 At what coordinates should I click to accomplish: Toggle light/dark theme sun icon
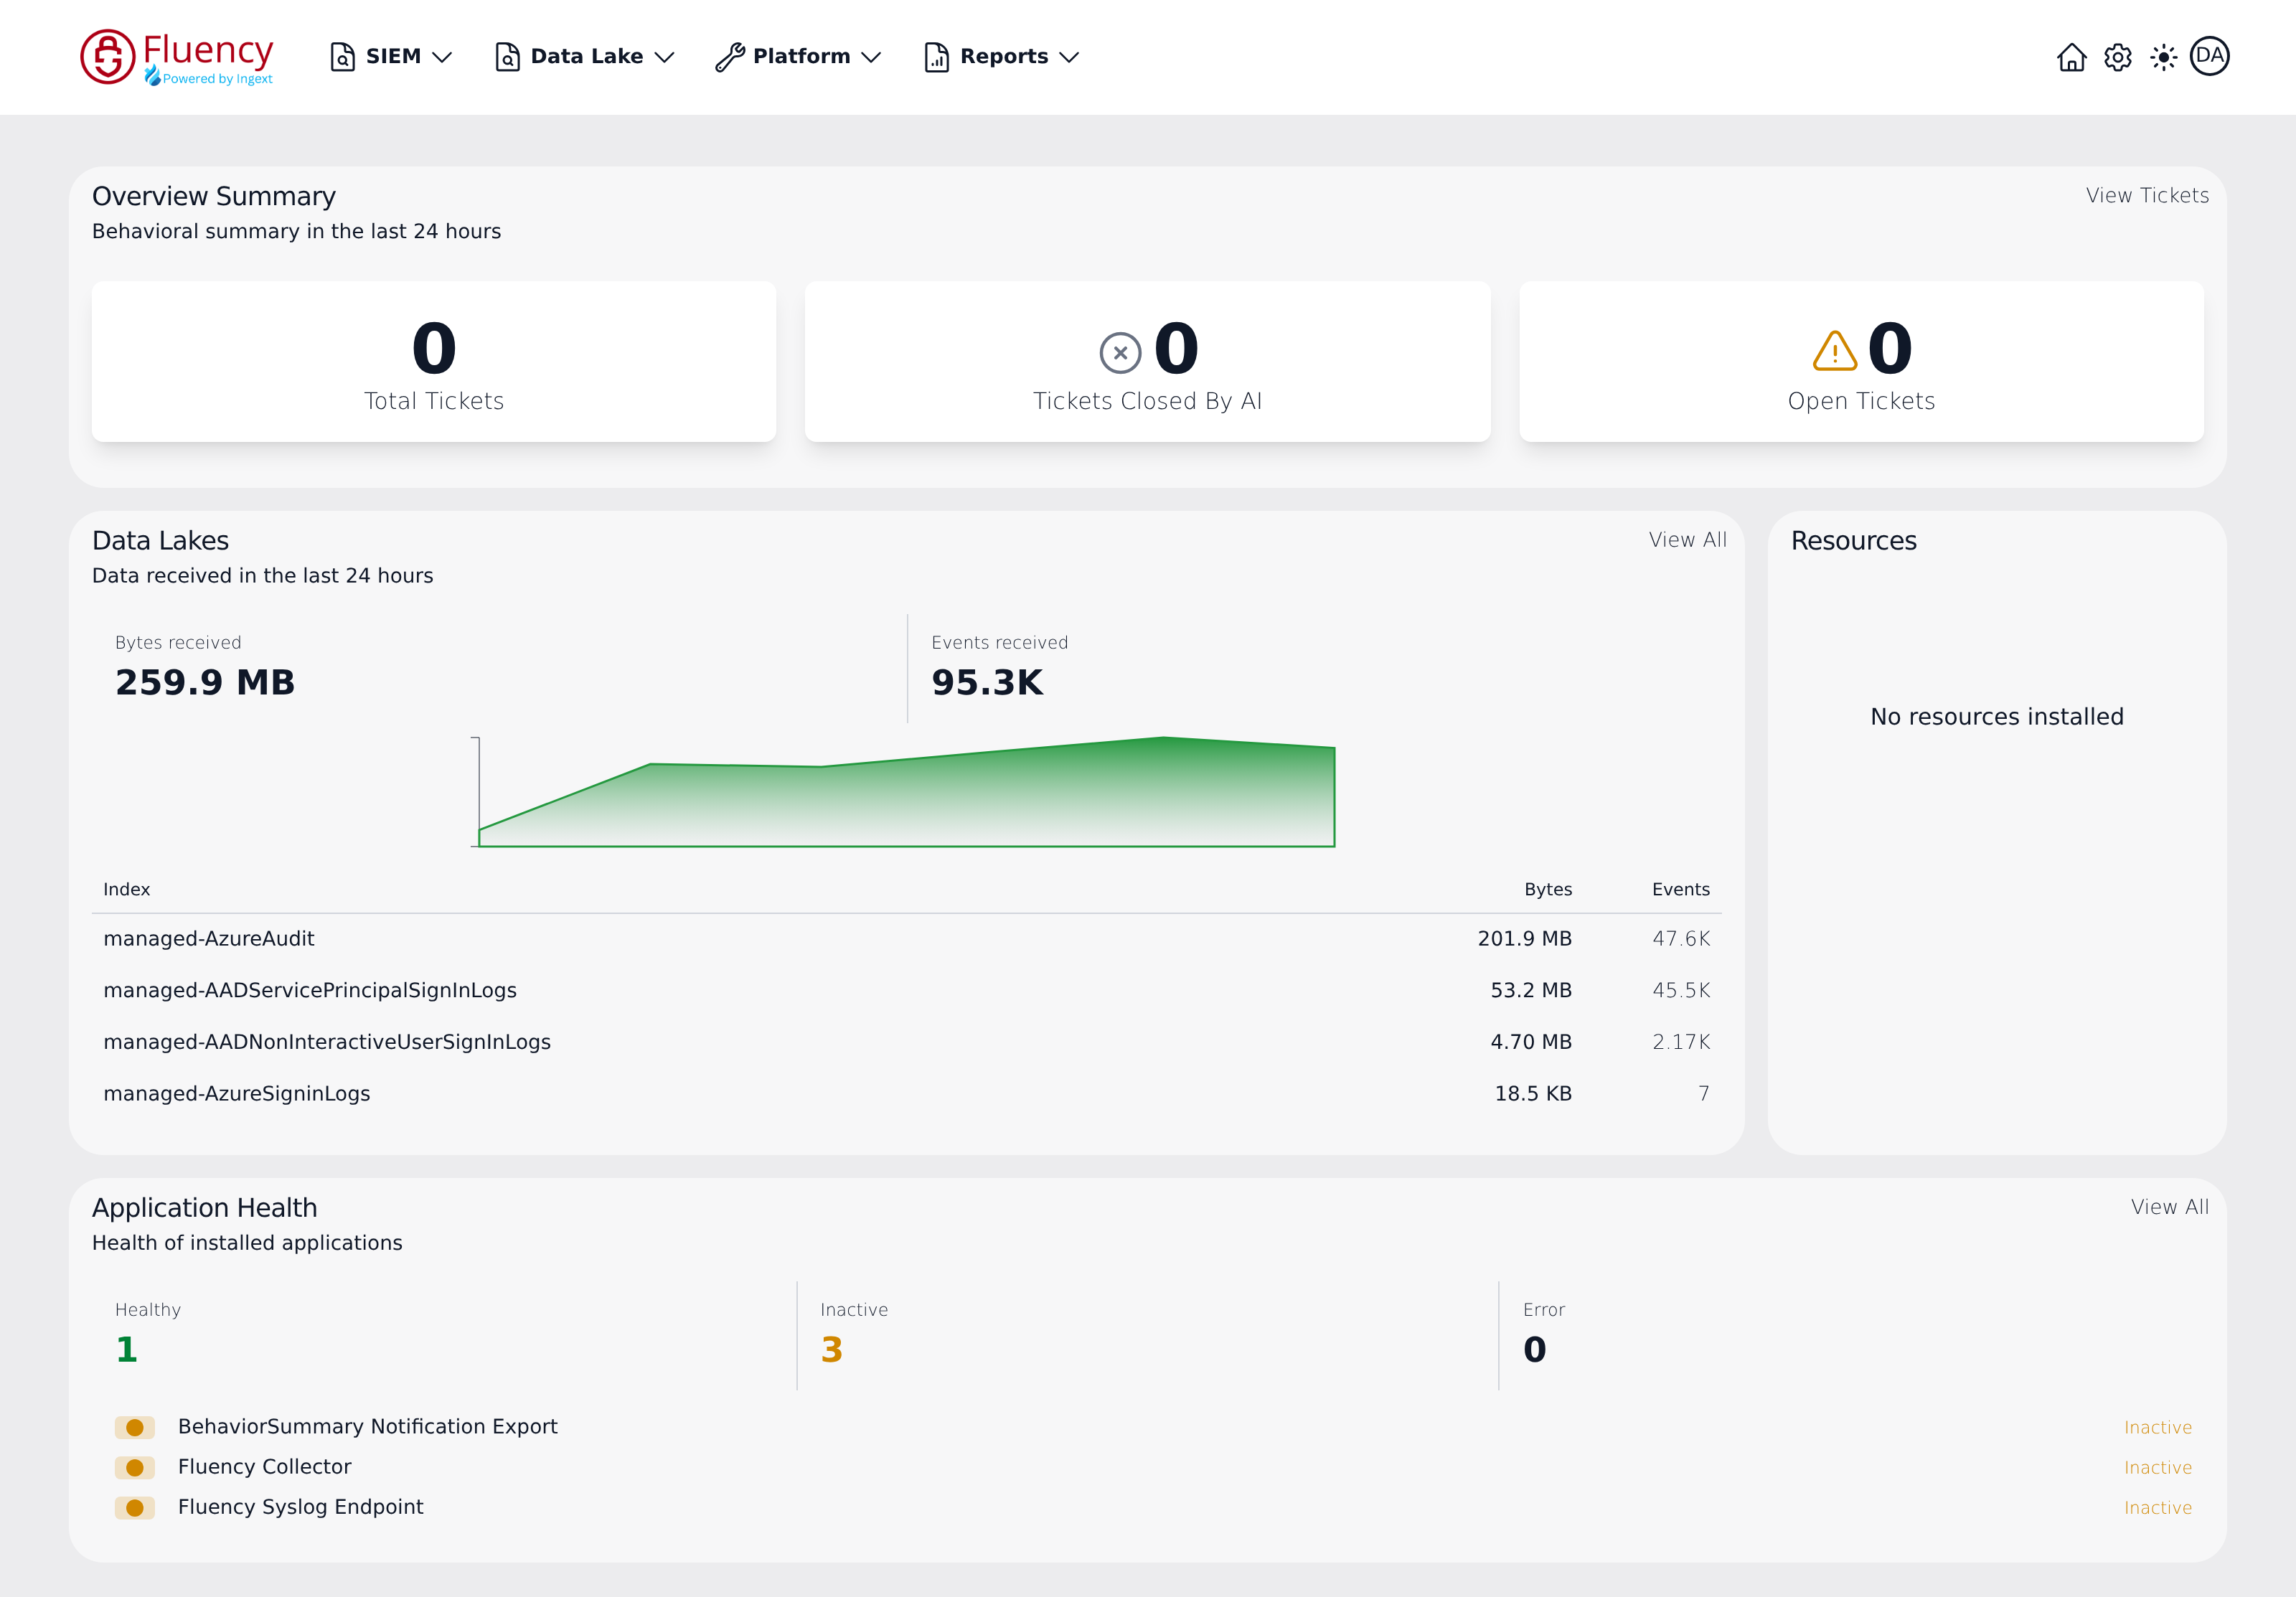pos(2163,57)
